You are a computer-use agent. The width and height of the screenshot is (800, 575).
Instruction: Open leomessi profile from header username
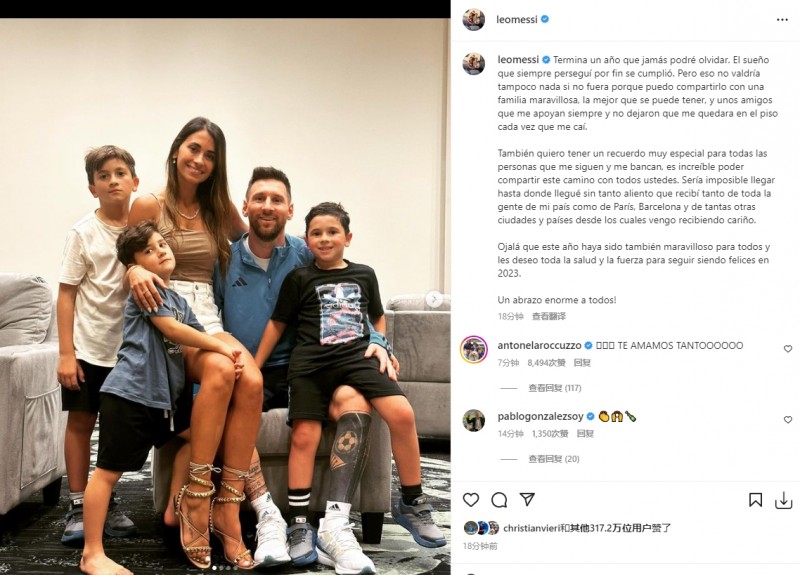517,19
